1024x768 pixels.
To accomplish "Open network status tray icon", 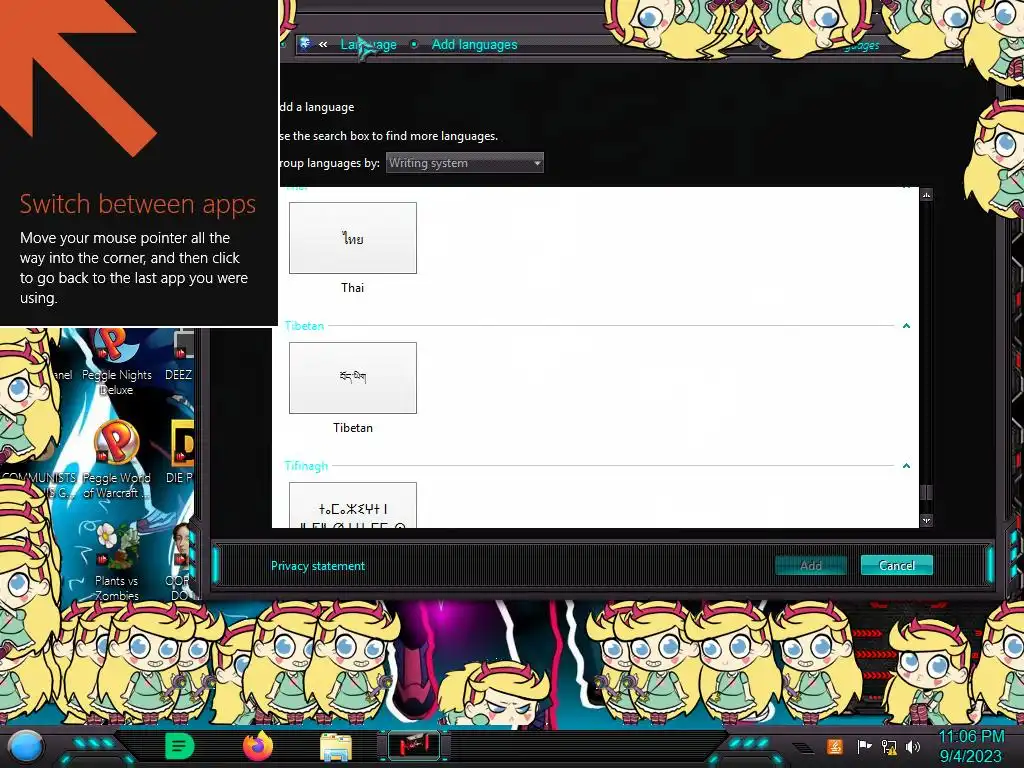I will (889, 746).
